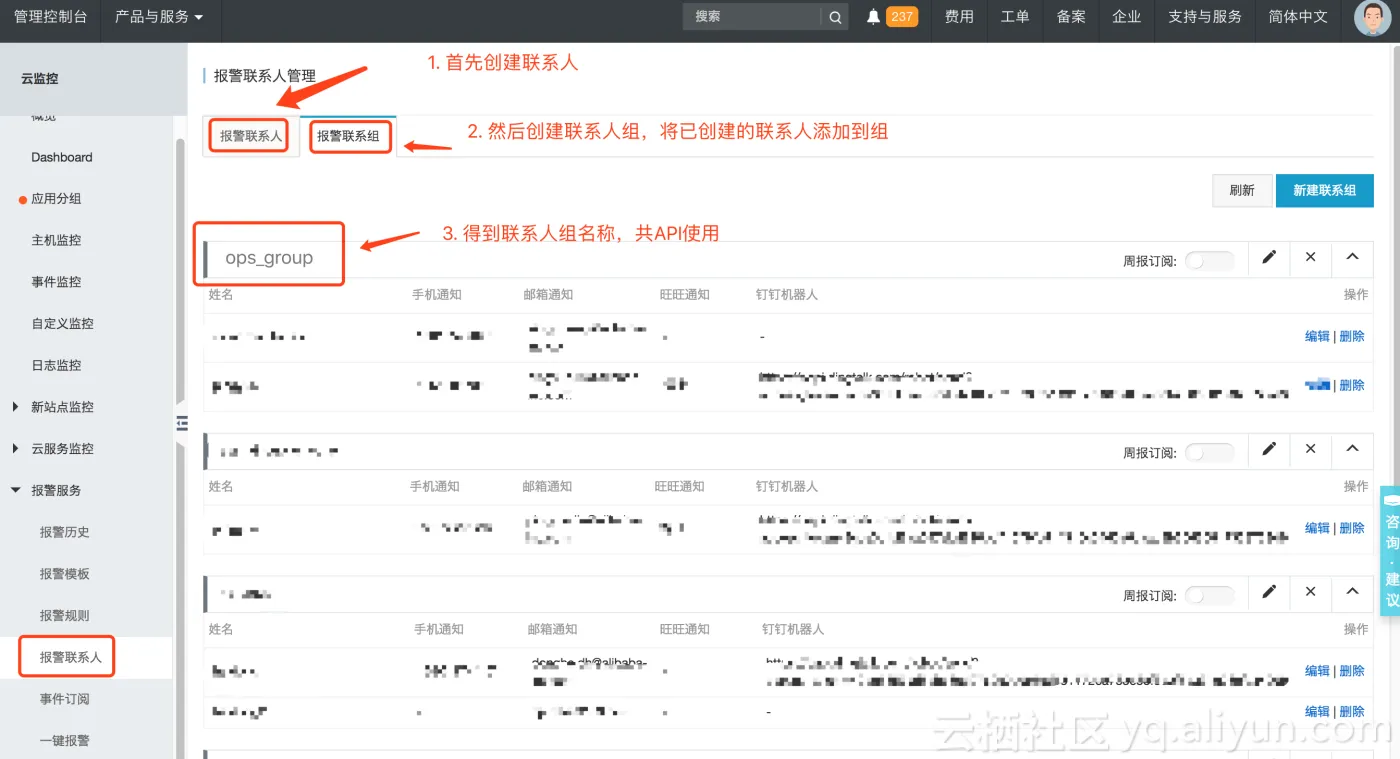Click in the 搜索 input field
Viewport: 1400px width, 759px height.
pyautogui.click(x=753, y=17)
